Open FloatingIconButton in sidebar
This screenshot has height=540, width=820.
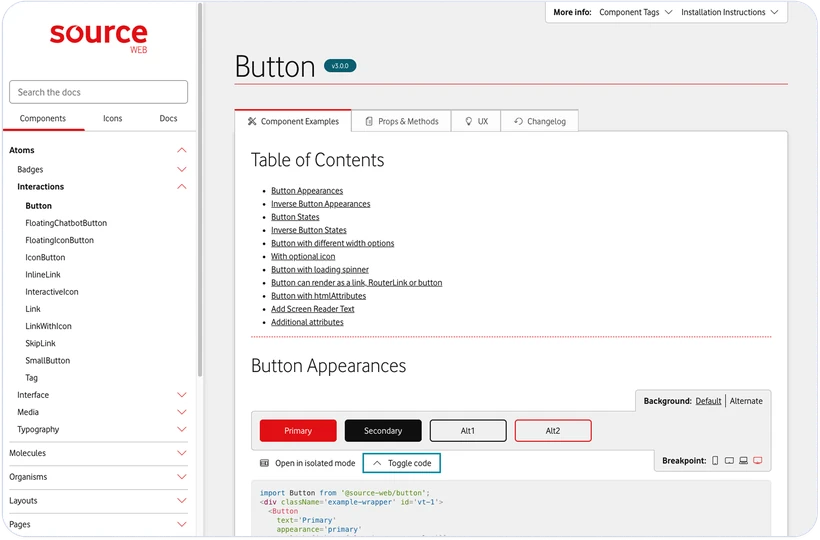click(60, 240)
